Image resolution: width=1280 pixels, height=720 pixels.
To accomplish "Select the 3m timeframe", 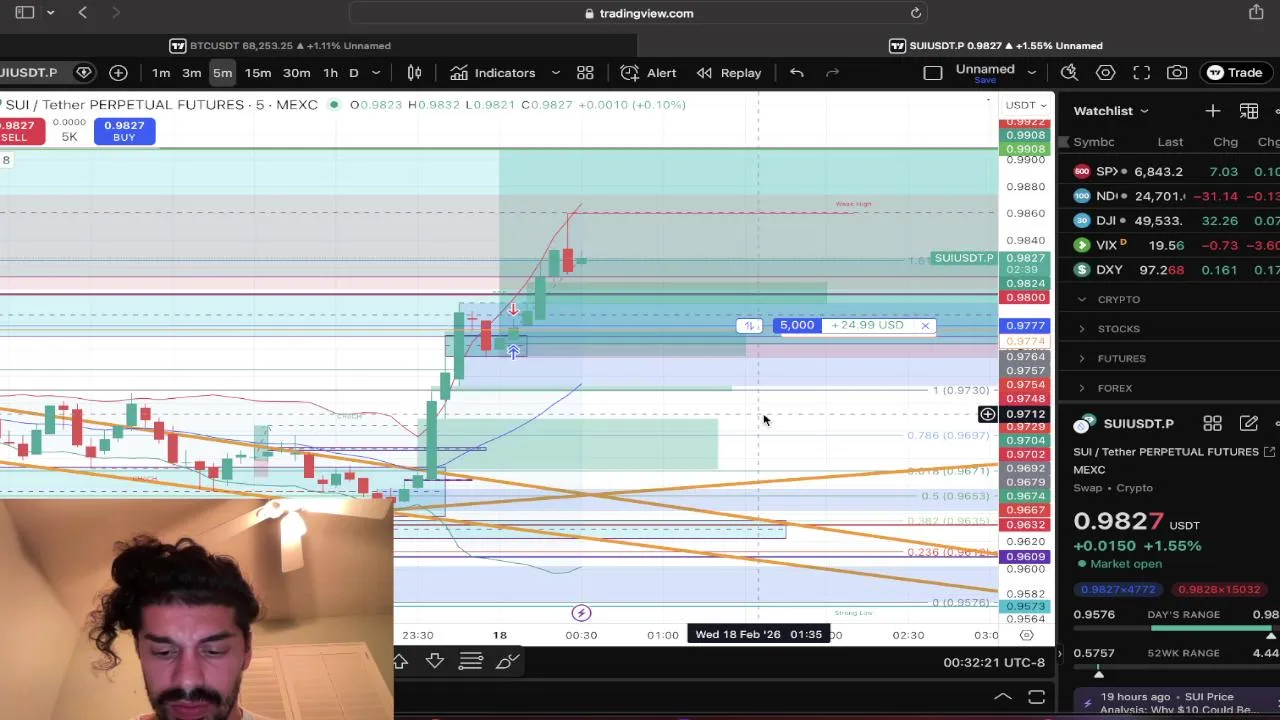I will coord(191,73).
